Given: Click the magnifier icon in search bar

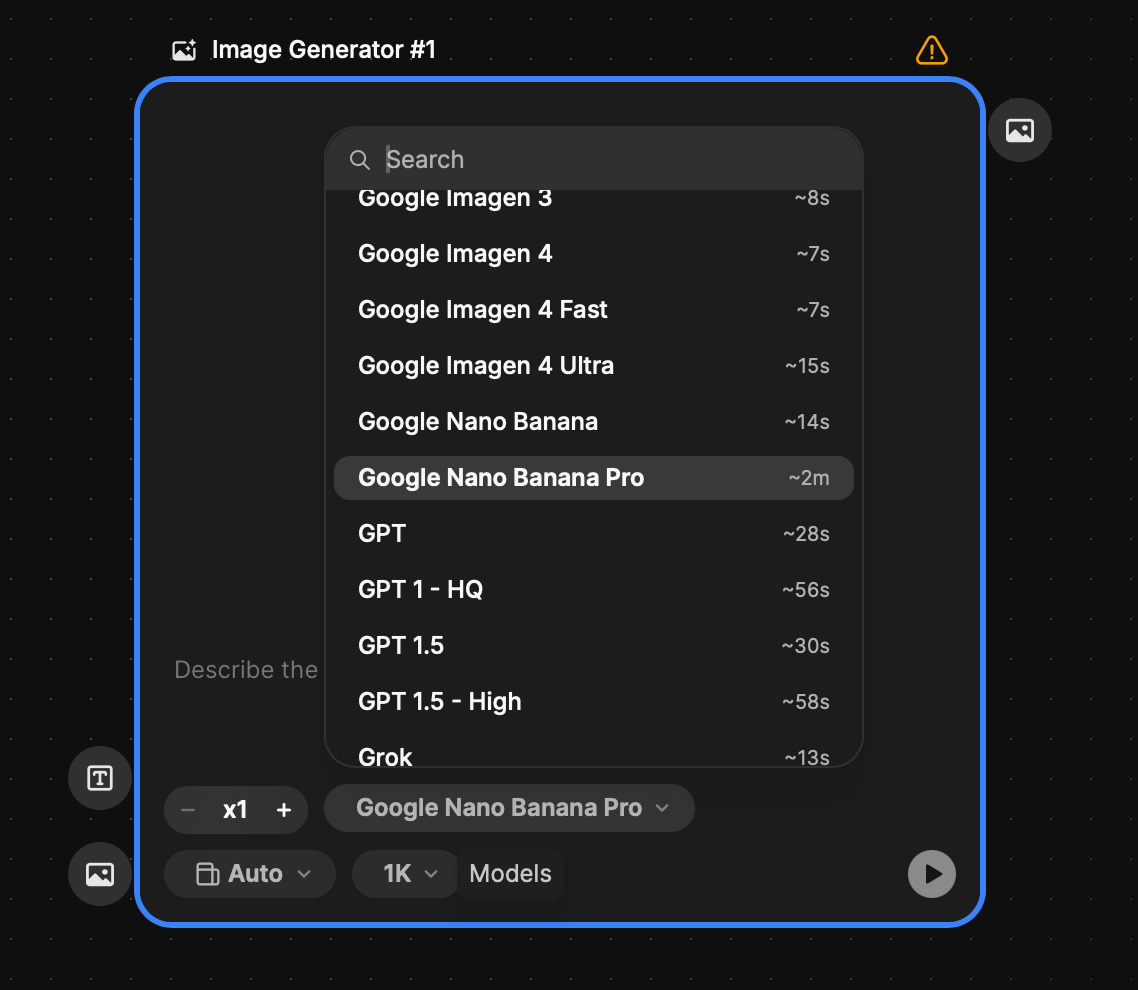Looking at the screenshot, I should point(359,160).
